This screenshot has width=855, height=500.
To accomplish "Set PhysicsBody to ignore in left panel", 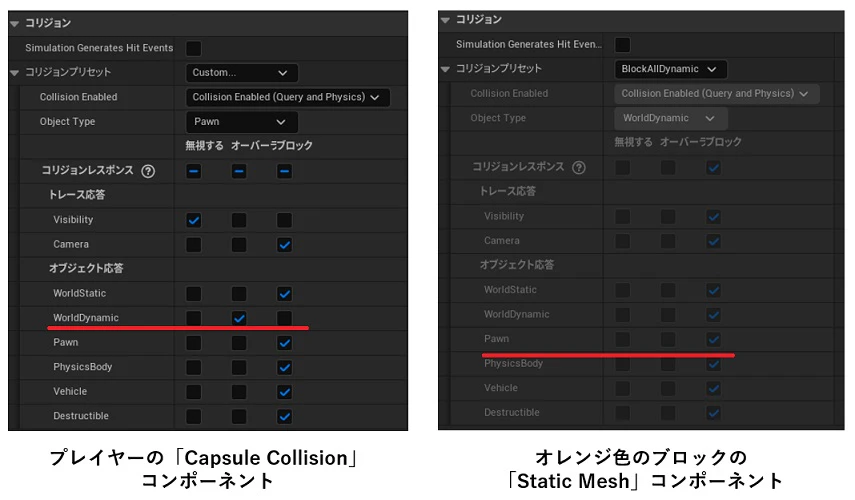I will [194, 368].
